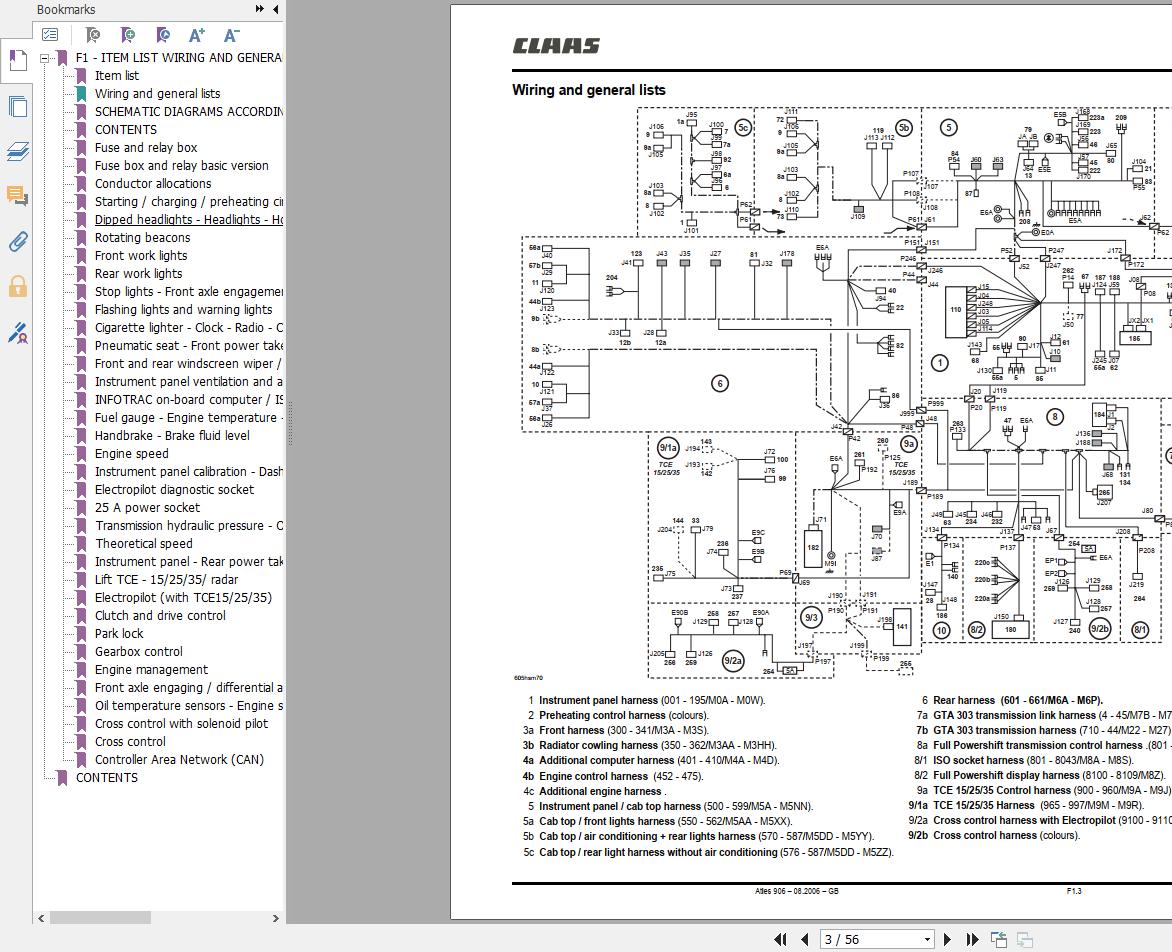1172x952 pixels.
Task: Open the Controller Area Network (CAN) bookmark
Action: 179,759
